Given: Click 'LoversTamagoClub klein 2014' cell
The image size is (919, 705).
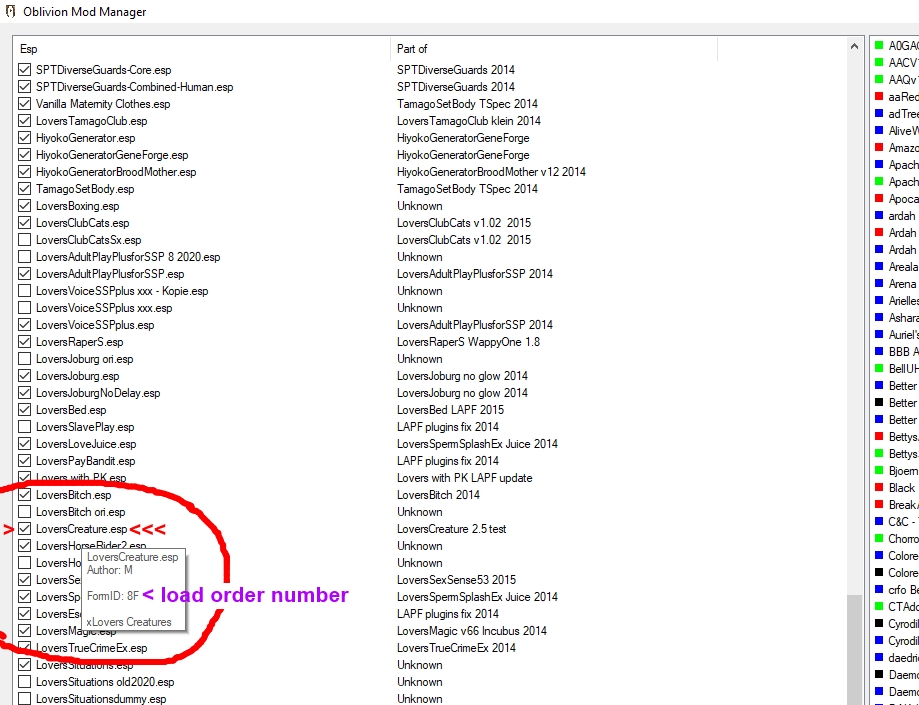Looking at the screenshot, I should [469, 121].
